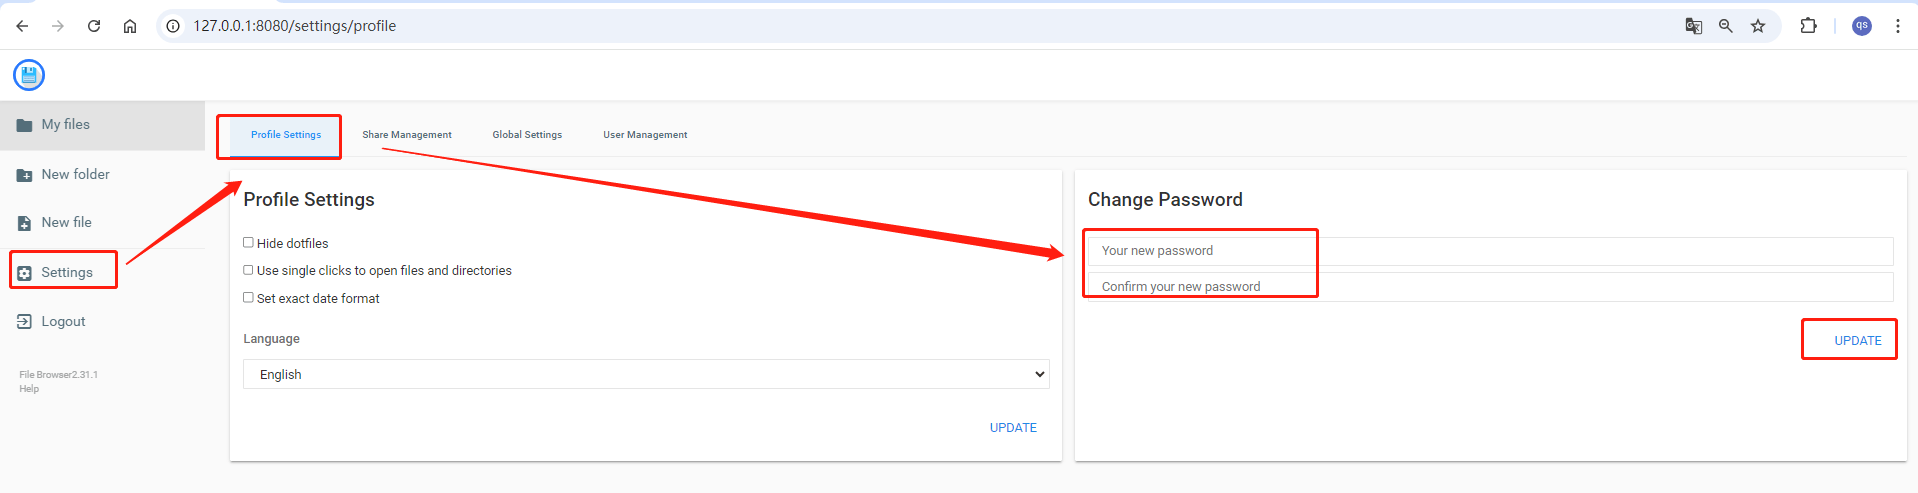Open the Language dropdown showing English
Image resolution: width=1918 pixels, height=493 pixels.
point(646,374)
